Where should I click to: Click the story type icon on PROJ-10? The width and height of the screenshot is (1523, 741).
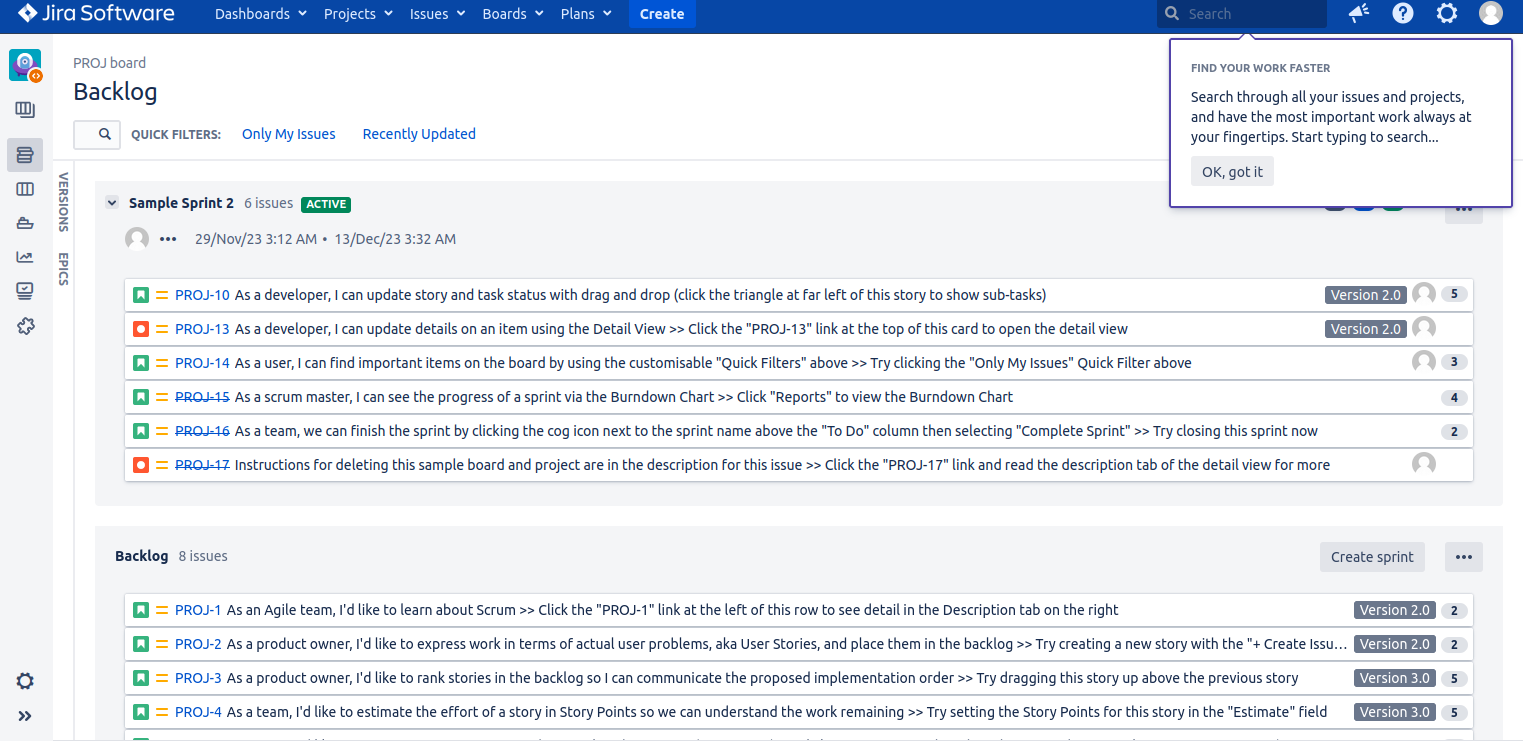click(141, 295)
